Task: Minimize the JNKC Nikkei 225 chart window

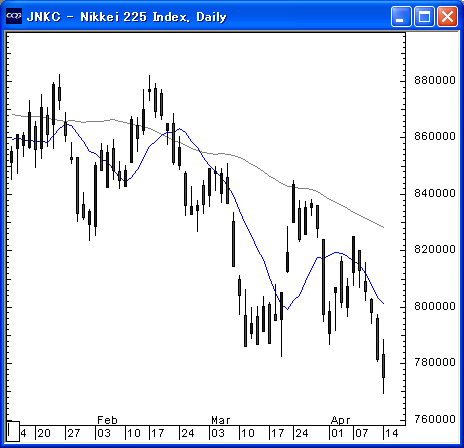Action: (x=401, y=16)
